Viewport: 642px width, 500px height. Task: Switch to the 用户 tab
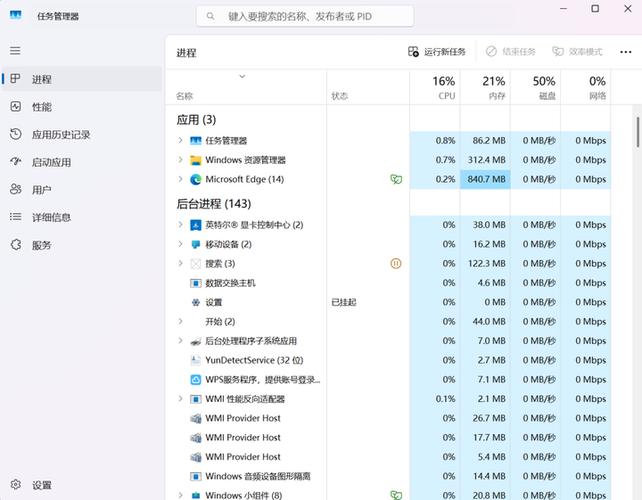click(81, 189)
